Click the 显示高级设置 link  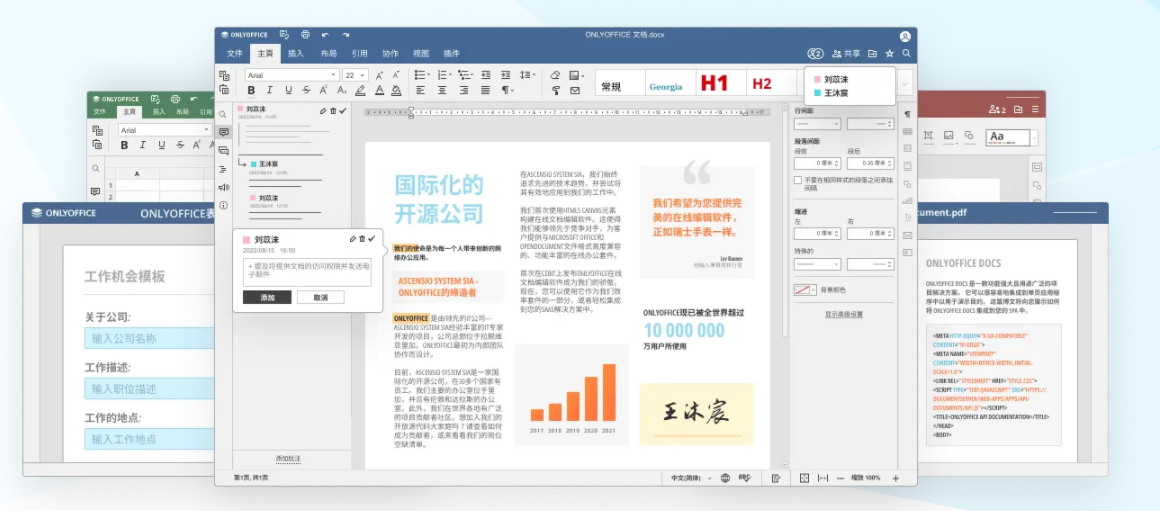point(843,314)
